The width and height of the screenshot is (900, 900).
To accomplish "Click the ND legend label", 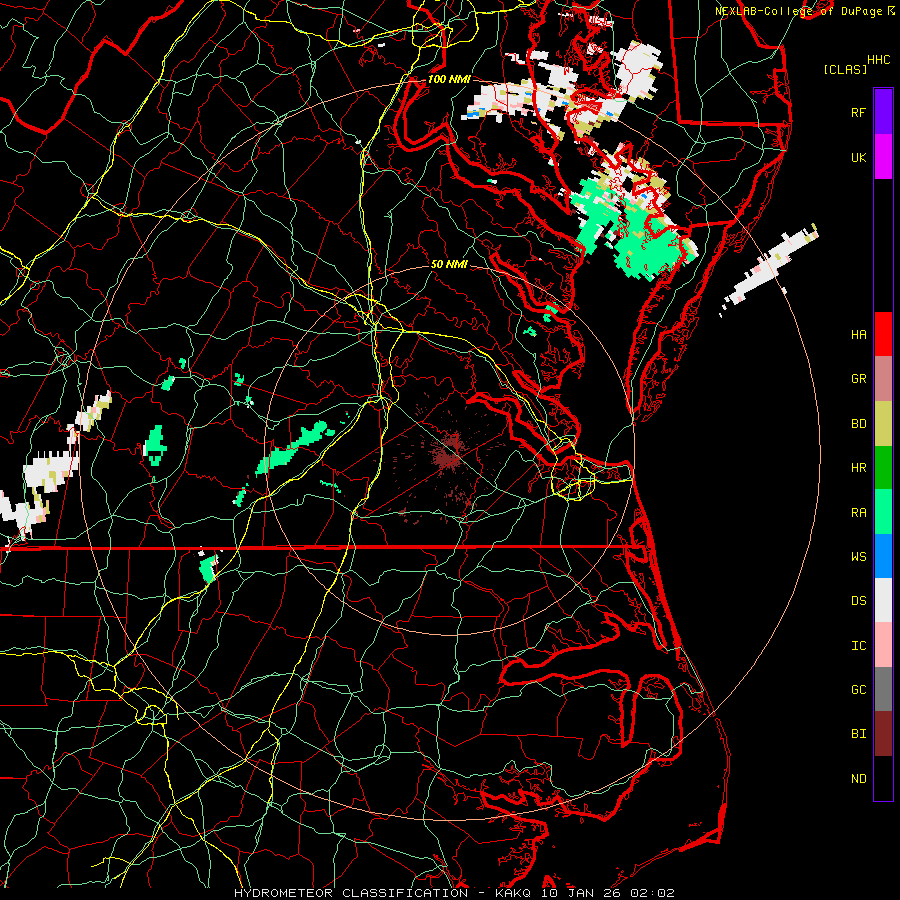I will [858, 779].
